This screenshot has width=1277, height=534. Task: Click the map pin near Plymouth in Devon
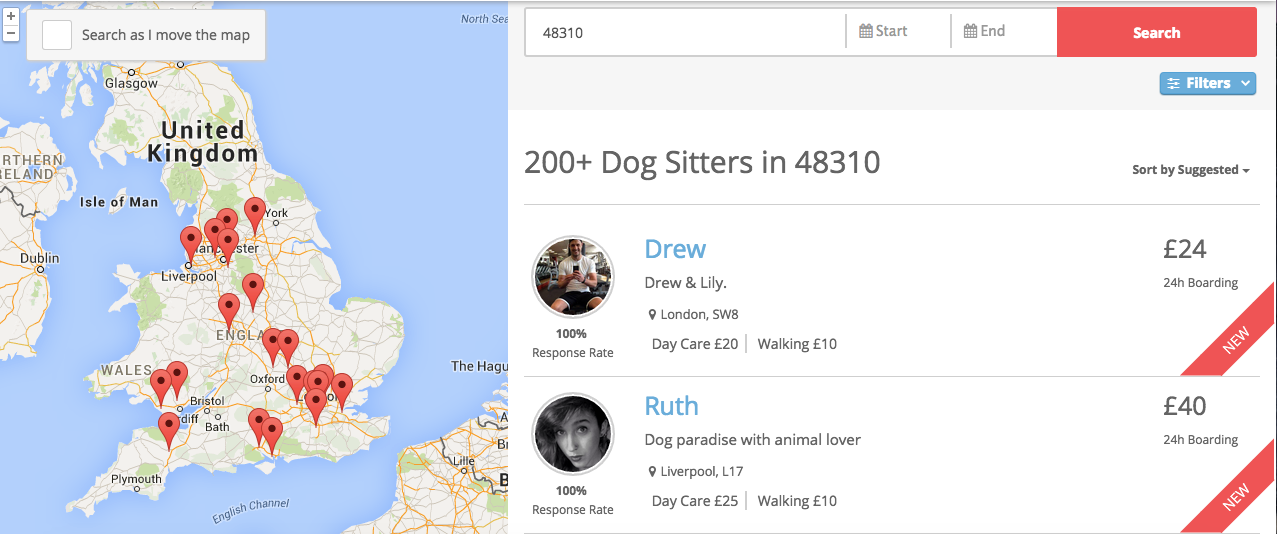coord(169,431)
